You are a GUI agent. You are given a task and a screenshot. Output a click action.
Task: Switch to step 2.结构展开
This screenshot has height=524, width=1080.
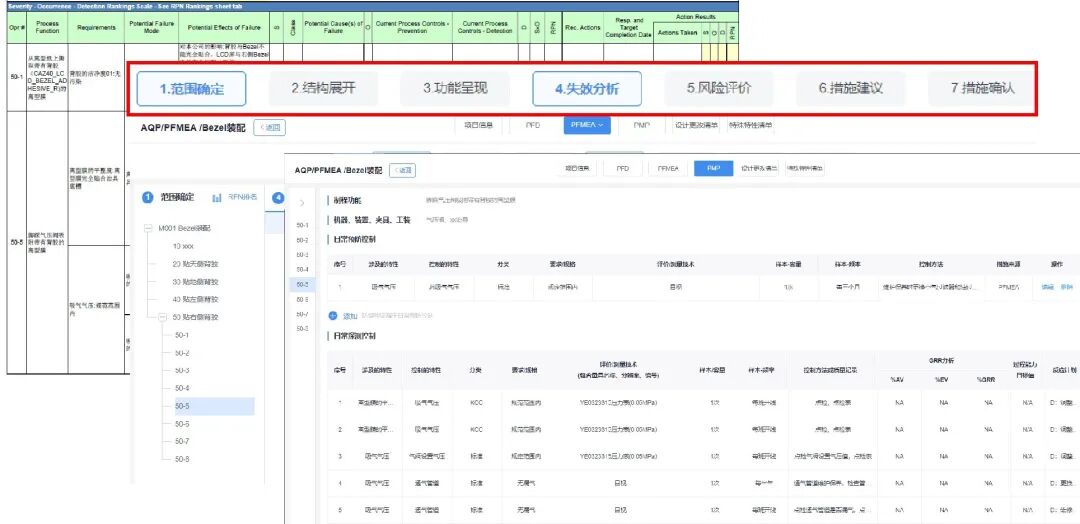[323, 89]
